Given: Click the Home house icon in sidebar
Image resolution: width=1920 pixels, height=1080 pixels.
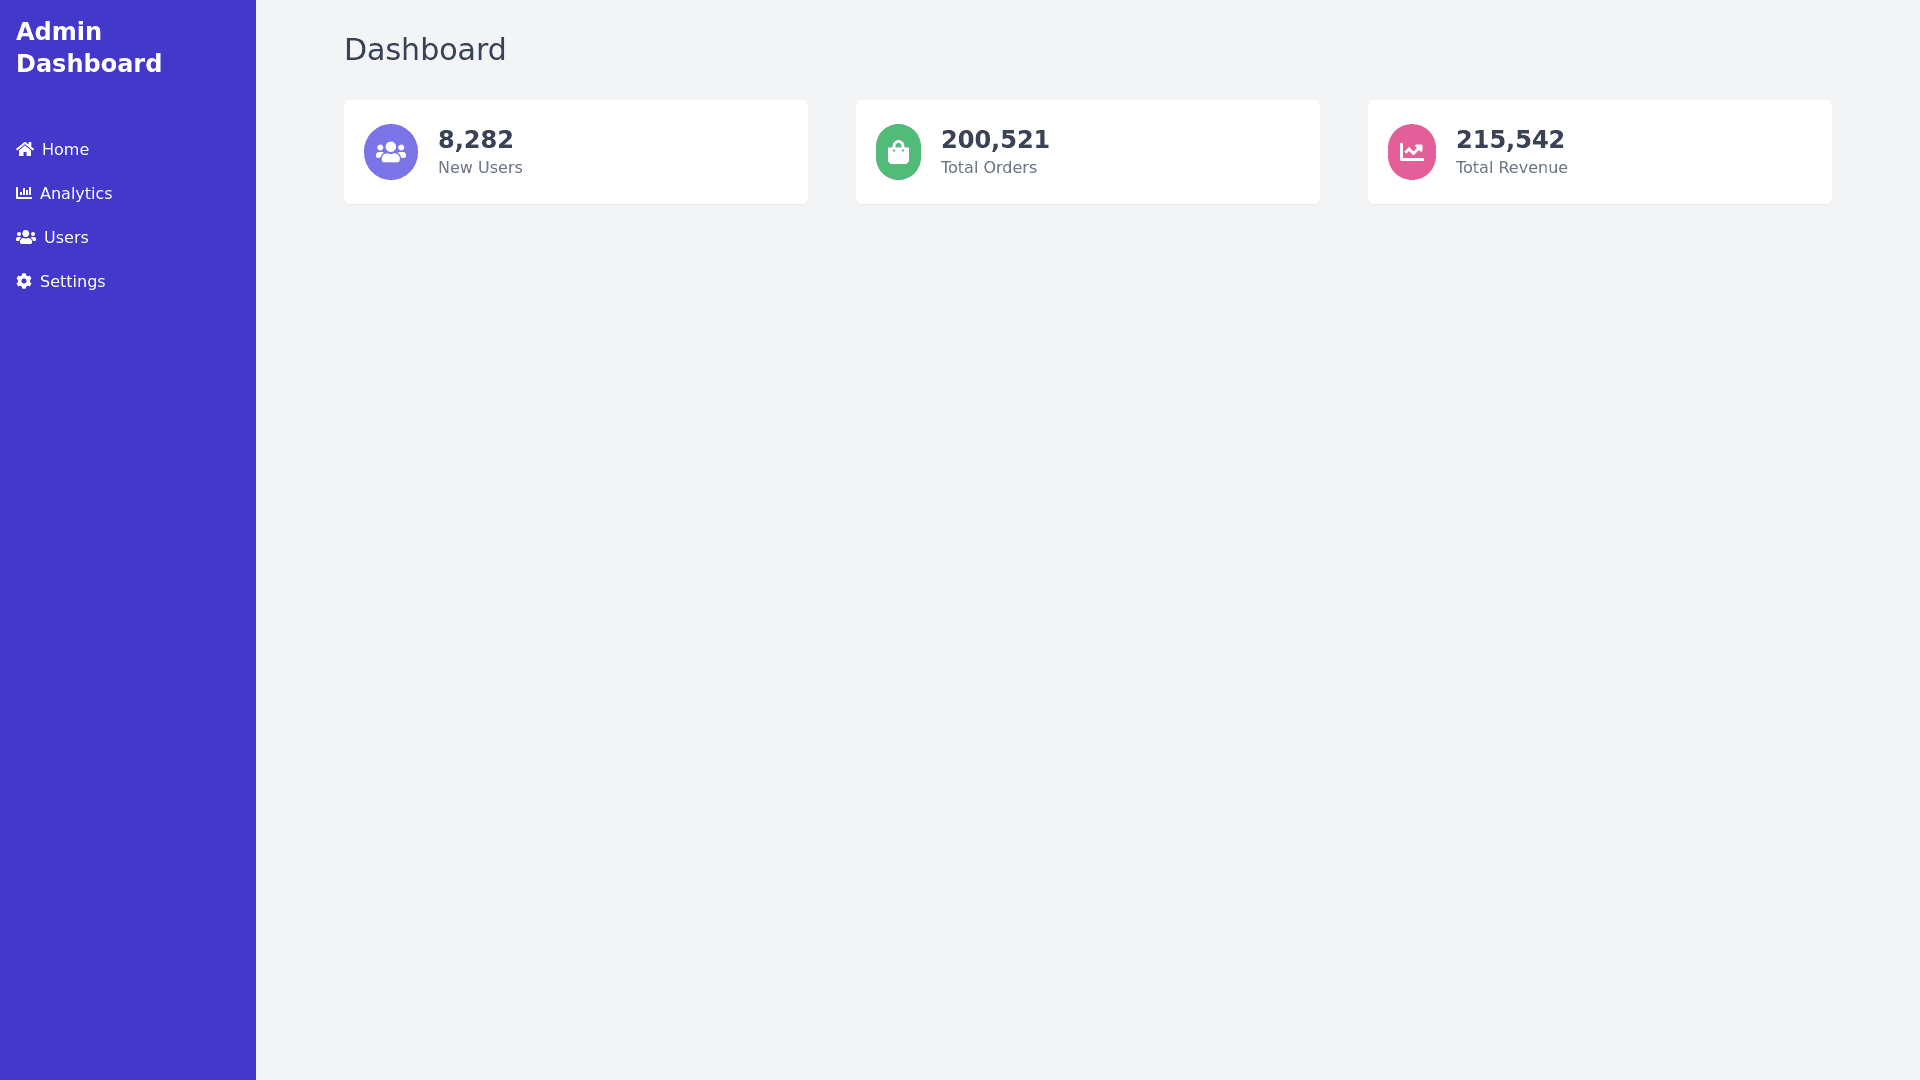Looking at the screenshot, I should click(x=25, y=149).
